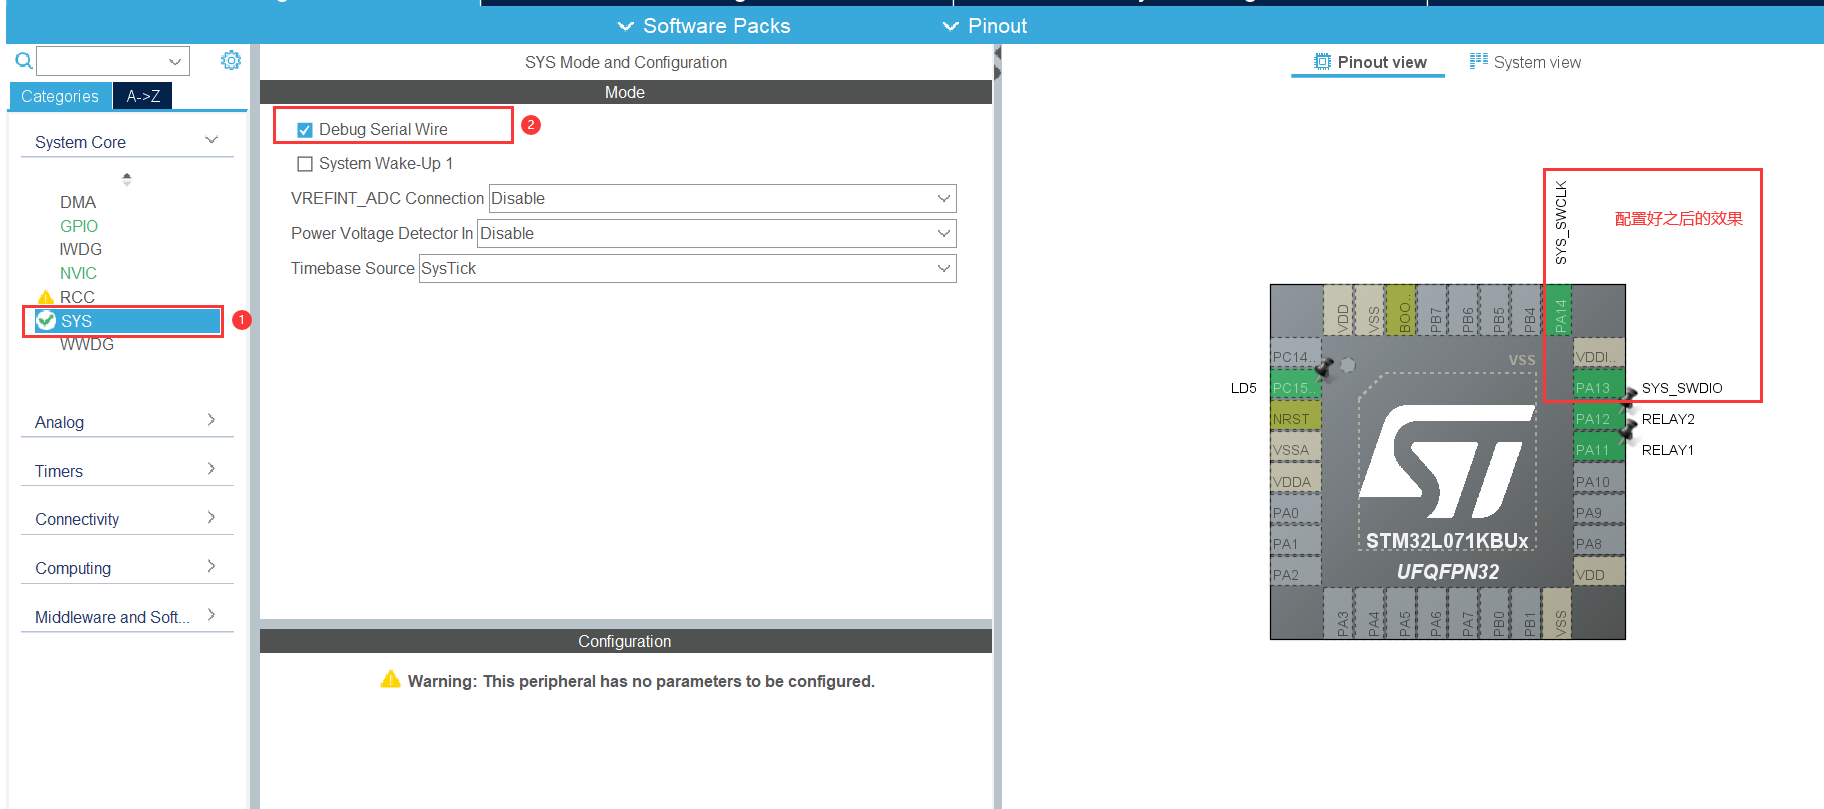1824x809 pixels.
Task: Select RCC in the peripheral list
Action: (x=77, y=297)
